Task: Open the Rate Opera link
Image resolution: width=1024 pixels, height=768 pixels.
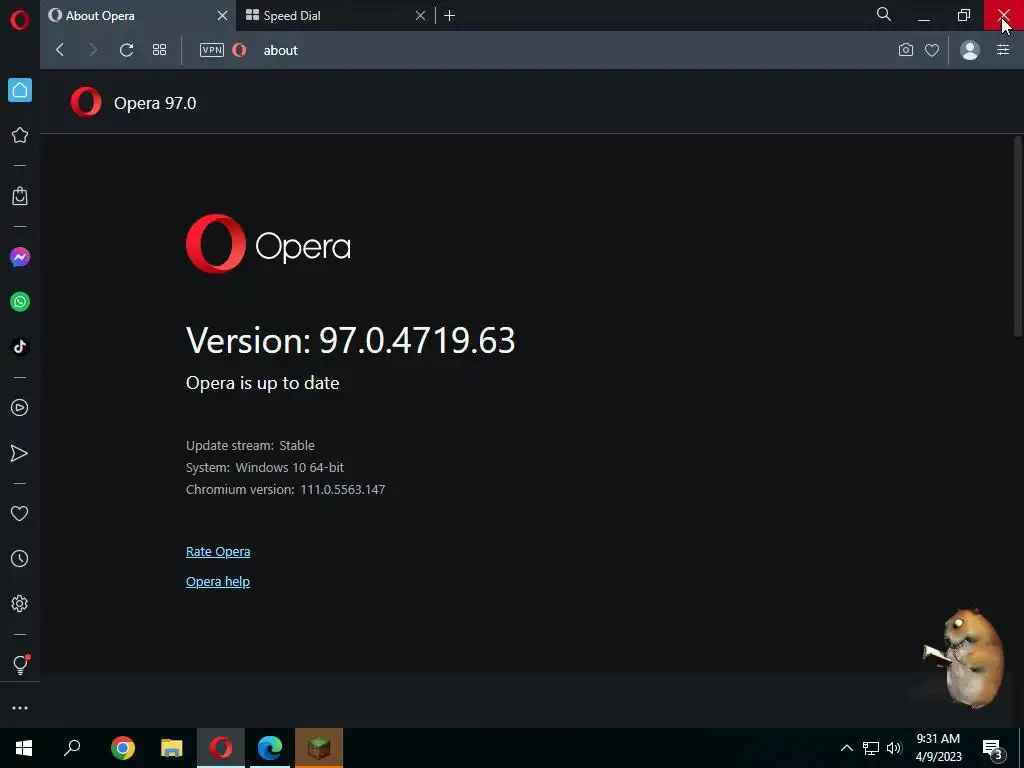Action: point(218,552)
